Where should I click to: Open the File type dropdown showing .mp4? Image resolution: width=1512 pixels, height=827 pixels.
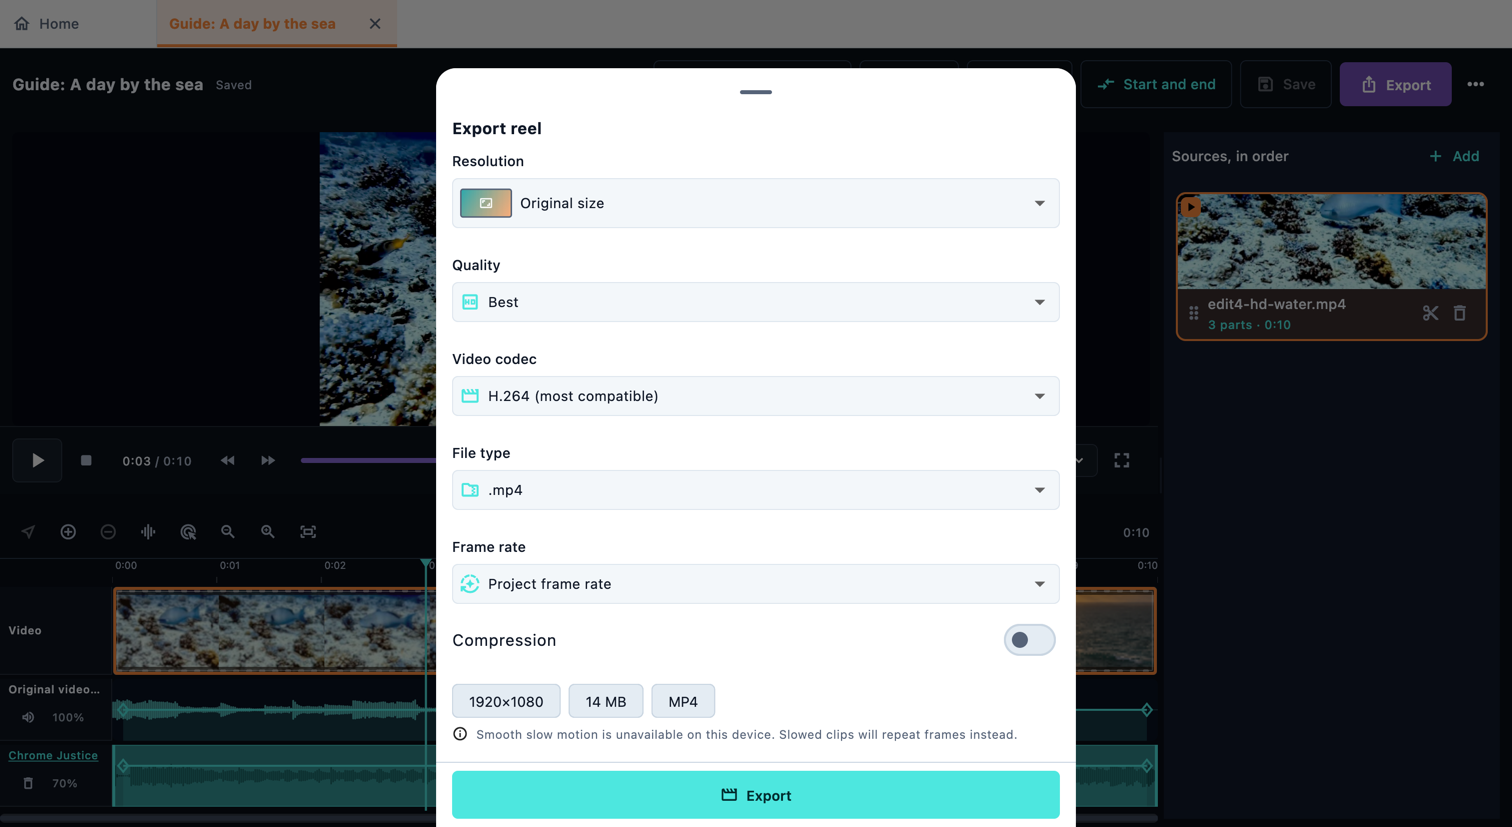tap(756, 490)
